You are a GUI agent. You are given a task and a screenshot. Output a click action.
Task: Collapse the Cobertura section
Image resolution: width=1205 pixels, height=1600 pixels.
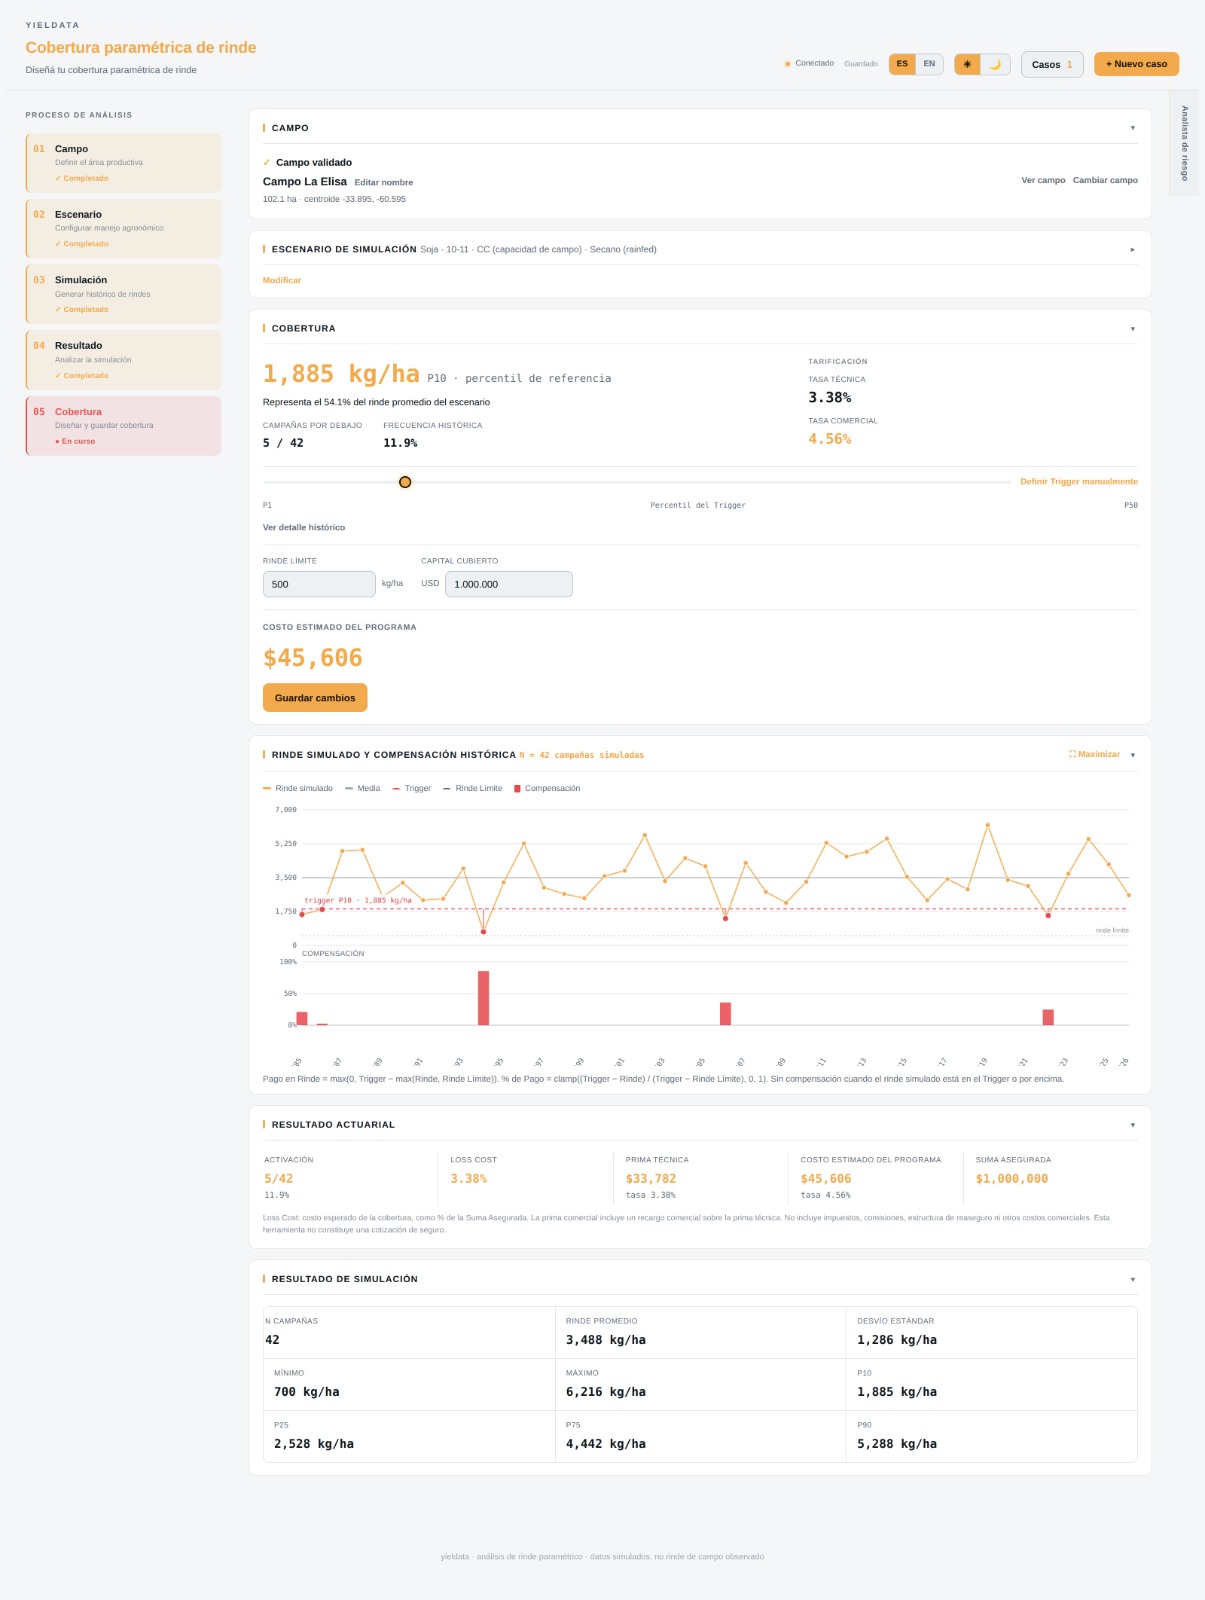[x=1133, y=328]
